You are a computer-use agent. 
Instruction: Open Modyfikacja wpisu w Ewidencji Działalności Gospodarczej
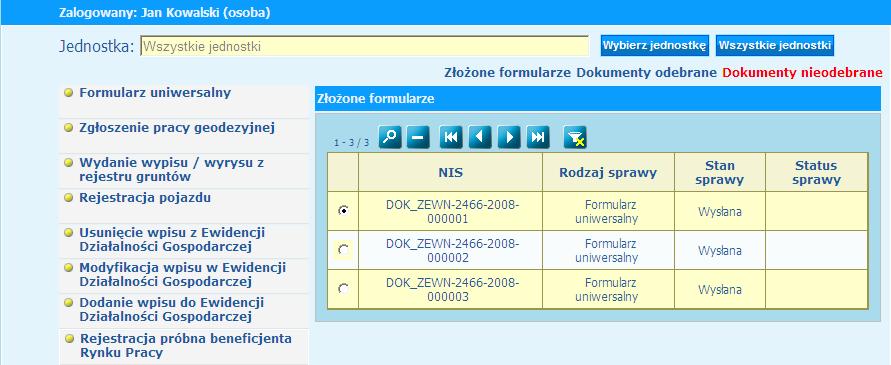click(x=182, y=275)
